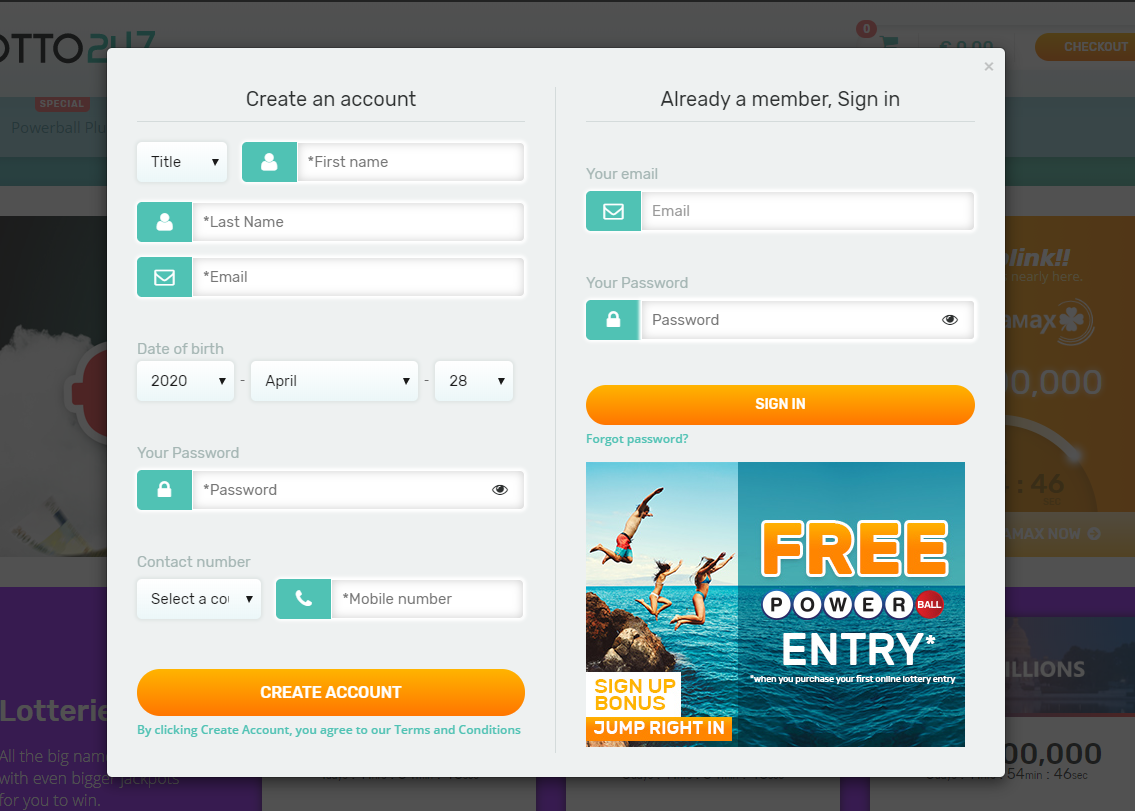Click the *Last Name input field
Viewport: 1135px width, 811px height.
(x=358, y=222)
